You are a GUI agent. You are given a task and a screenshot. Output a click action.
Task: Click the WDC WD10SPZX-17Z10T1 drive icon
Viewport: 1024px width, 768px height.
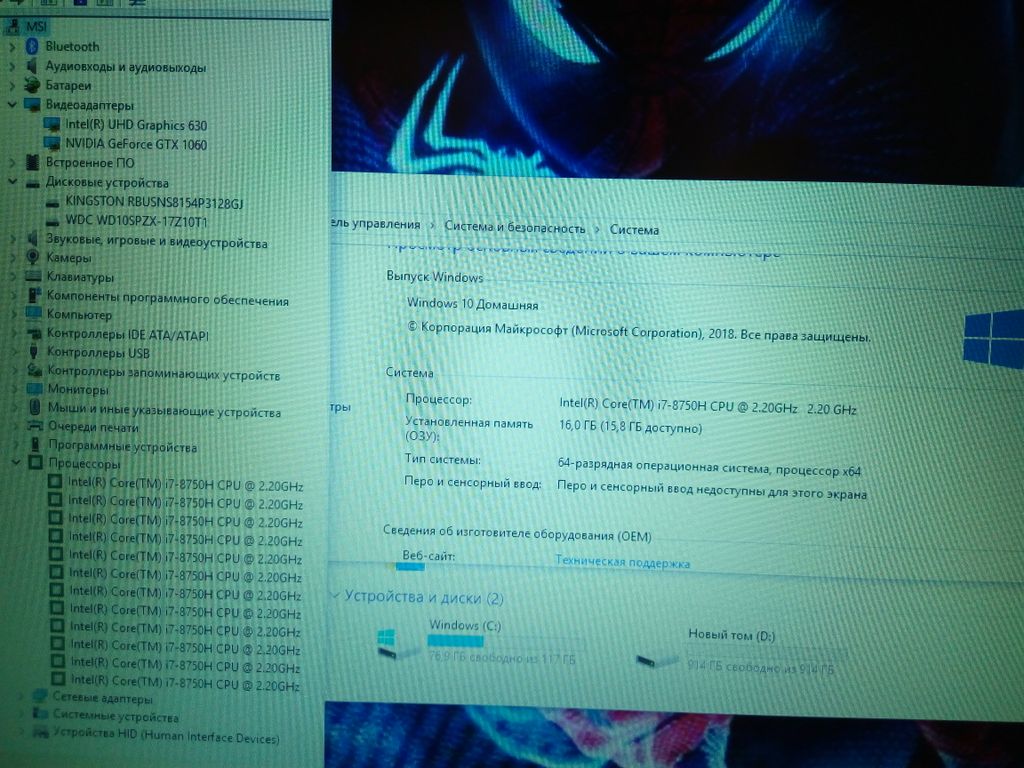(x=52, y=221)
